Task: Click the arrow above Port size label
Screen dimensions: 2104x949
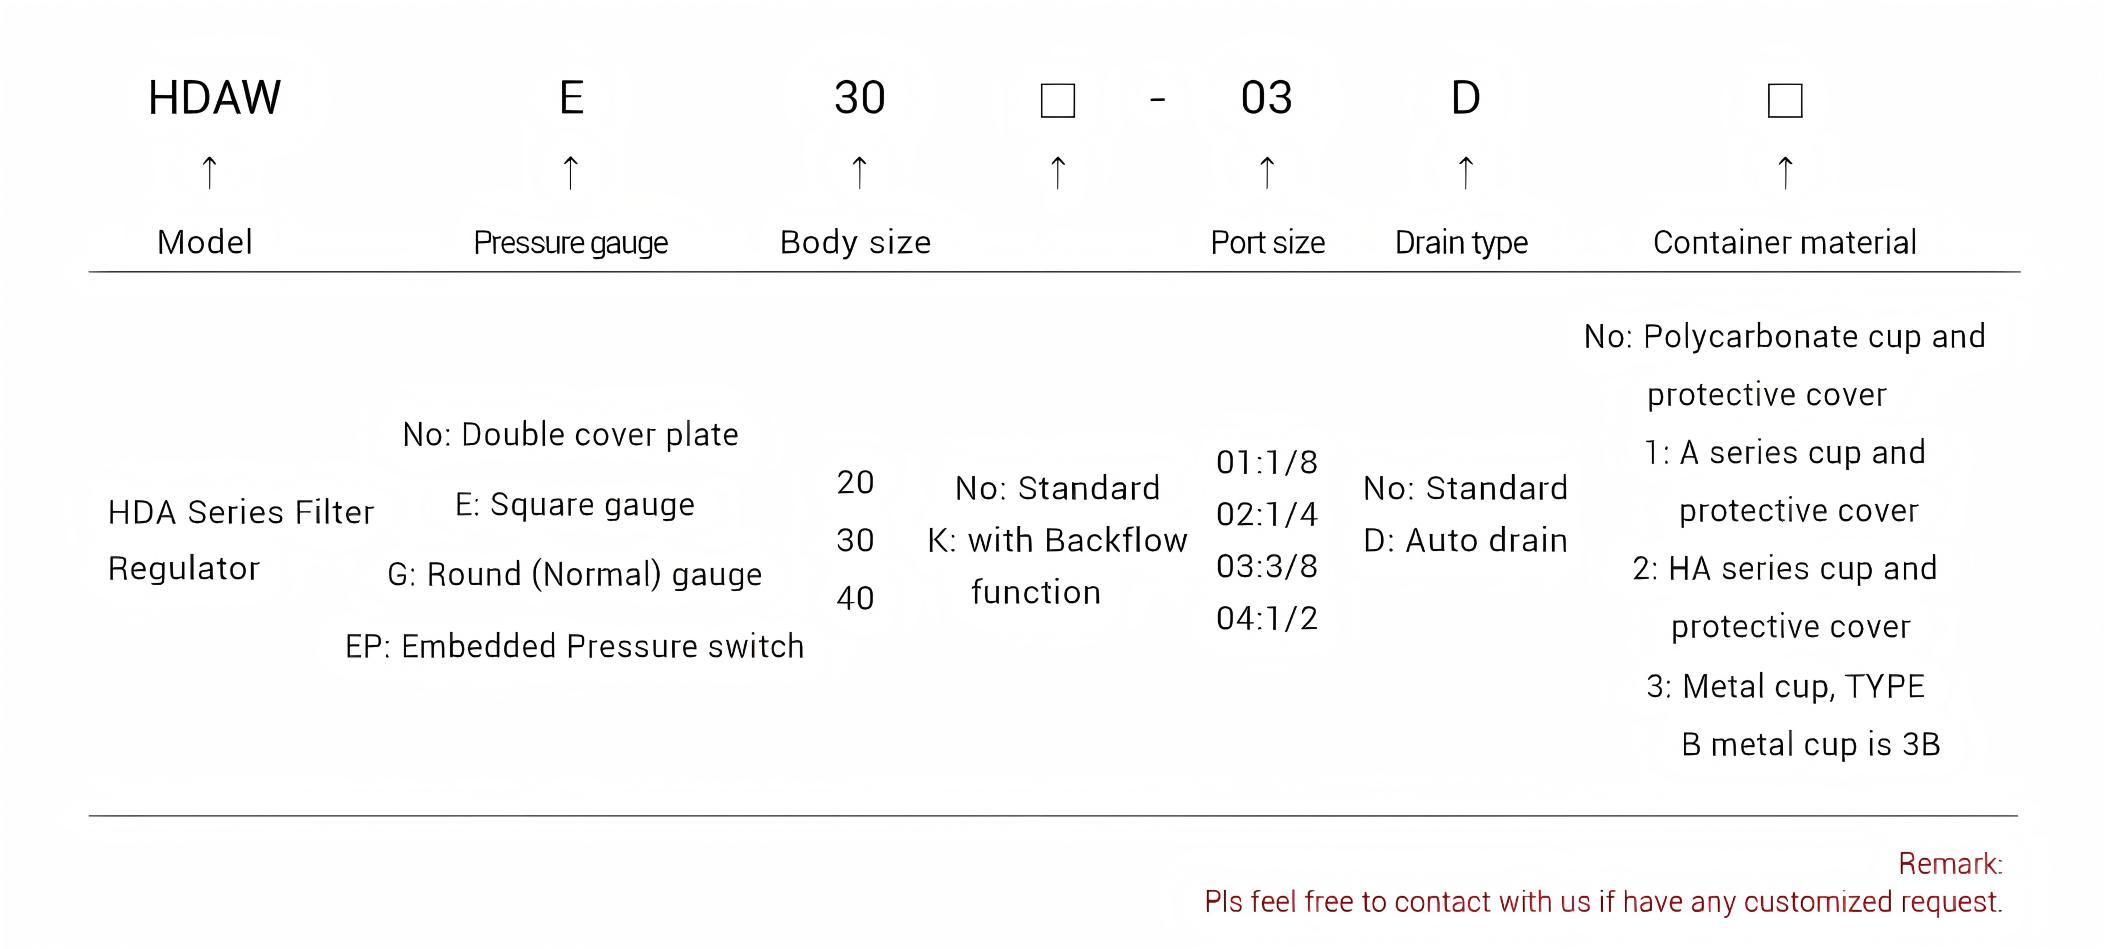Action: (1266, 173)
